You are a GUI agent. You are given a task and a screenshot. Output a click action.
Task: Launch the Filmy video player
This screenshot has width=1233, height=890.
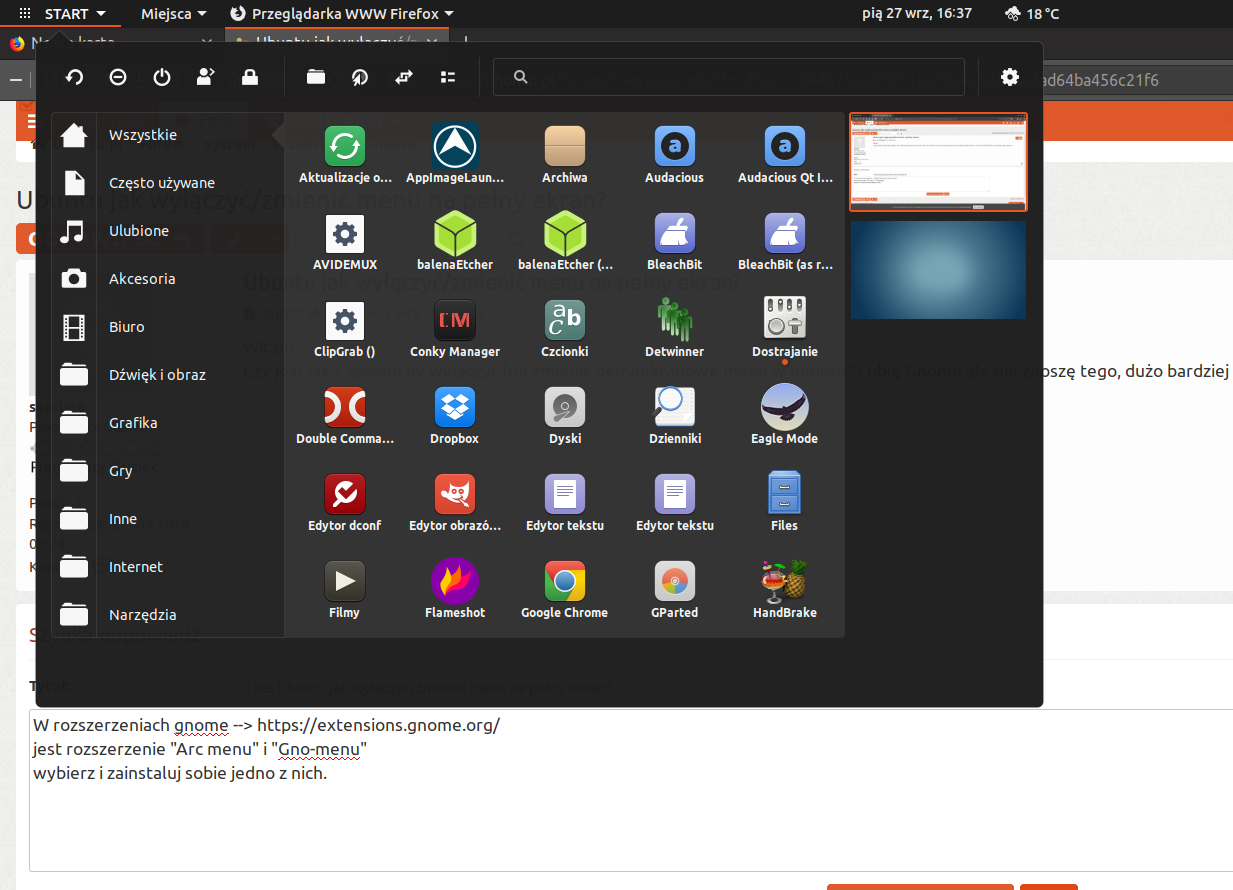point(345,589)
